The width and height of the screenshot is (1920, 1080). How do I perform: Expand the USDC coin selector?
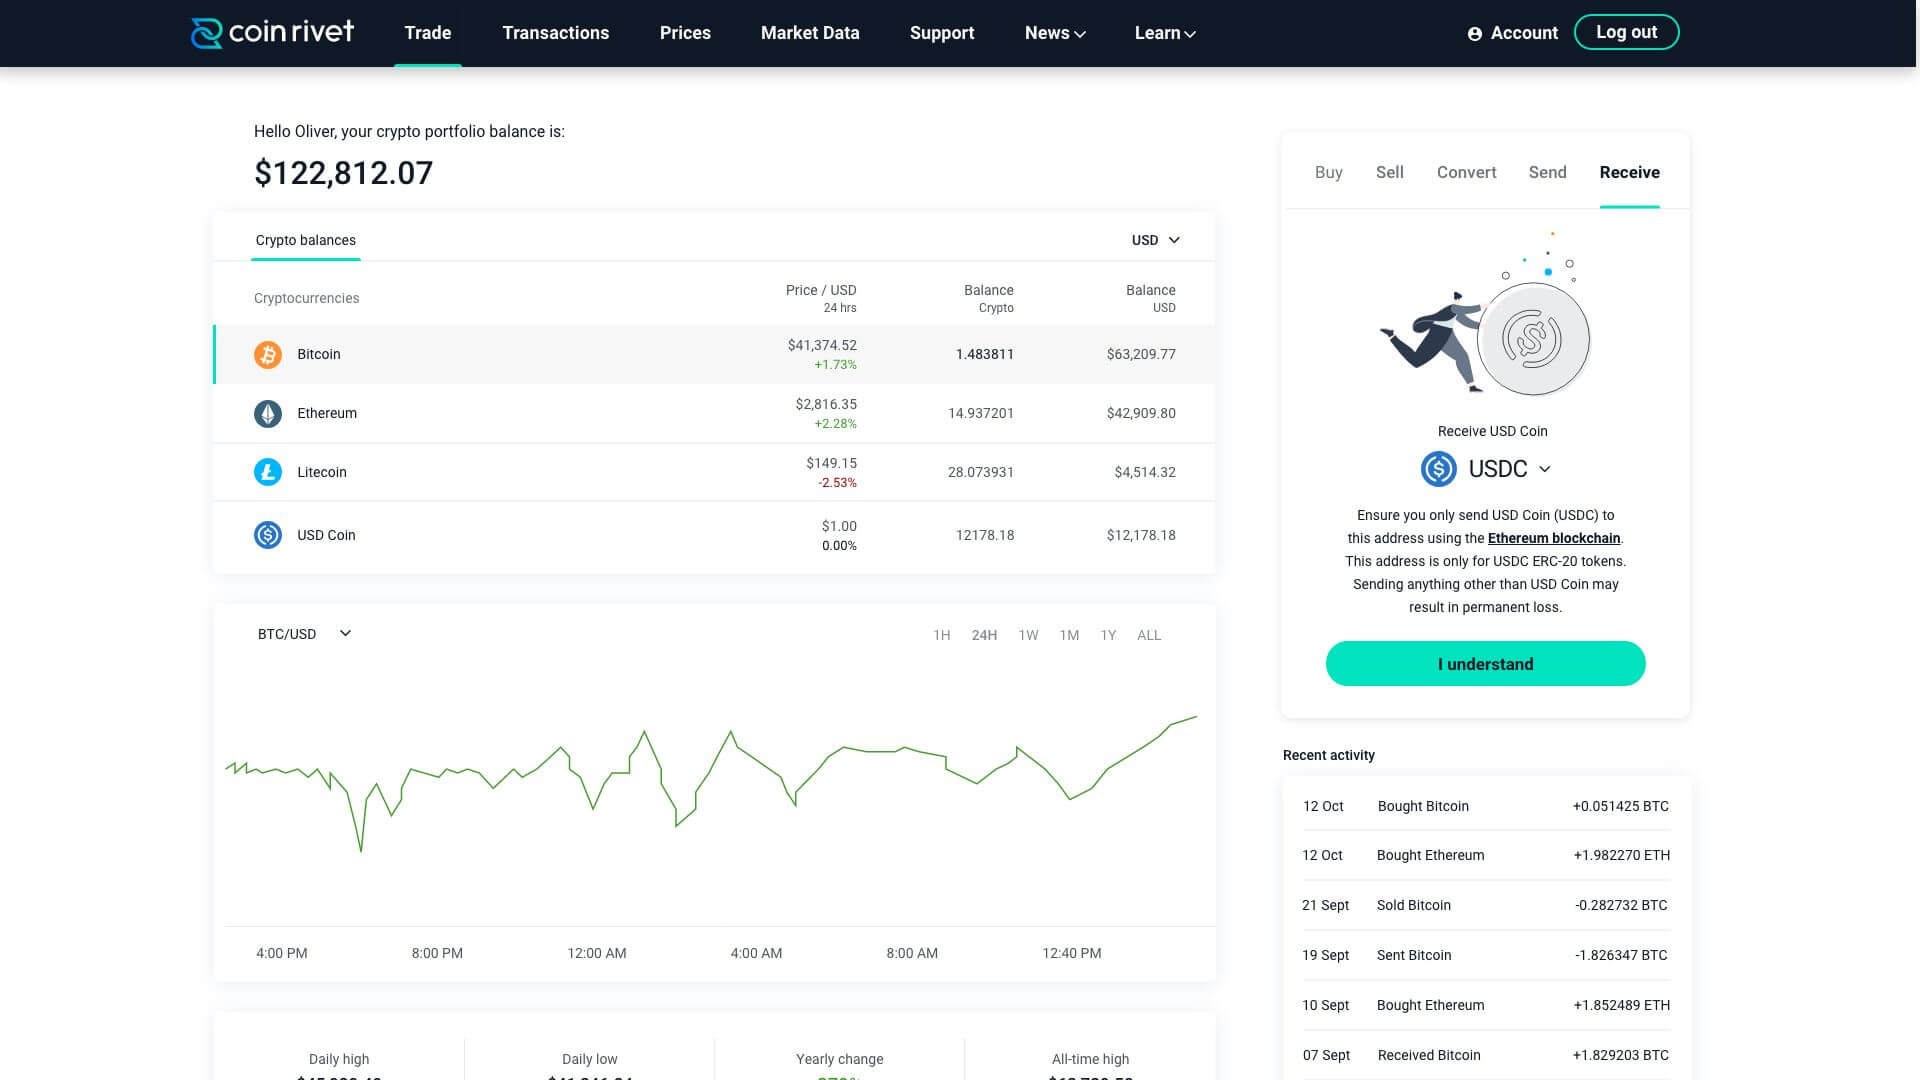tap(1485, 469)
